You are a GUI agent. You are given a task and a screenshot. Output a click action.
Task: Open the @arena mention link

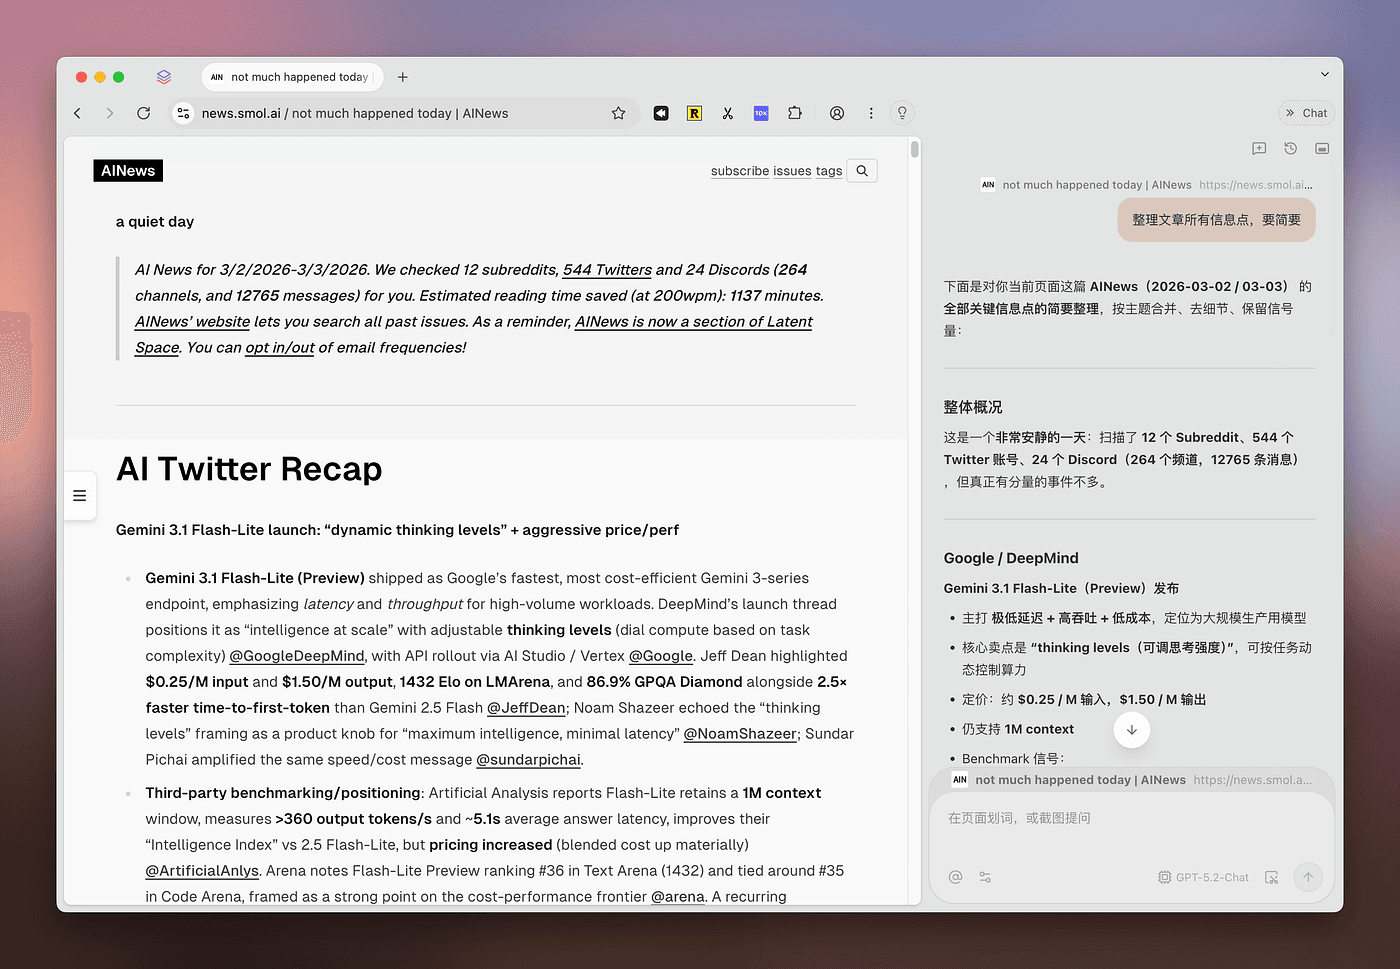click(x=678, y=897)
